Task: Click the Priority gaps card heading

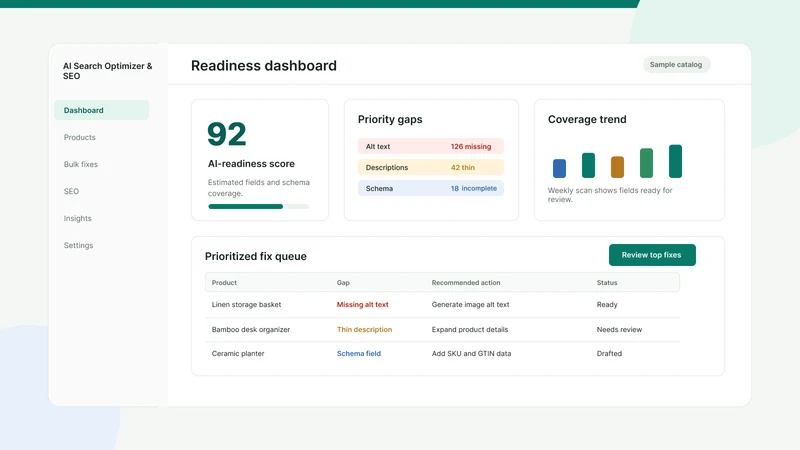Action: 390,119
